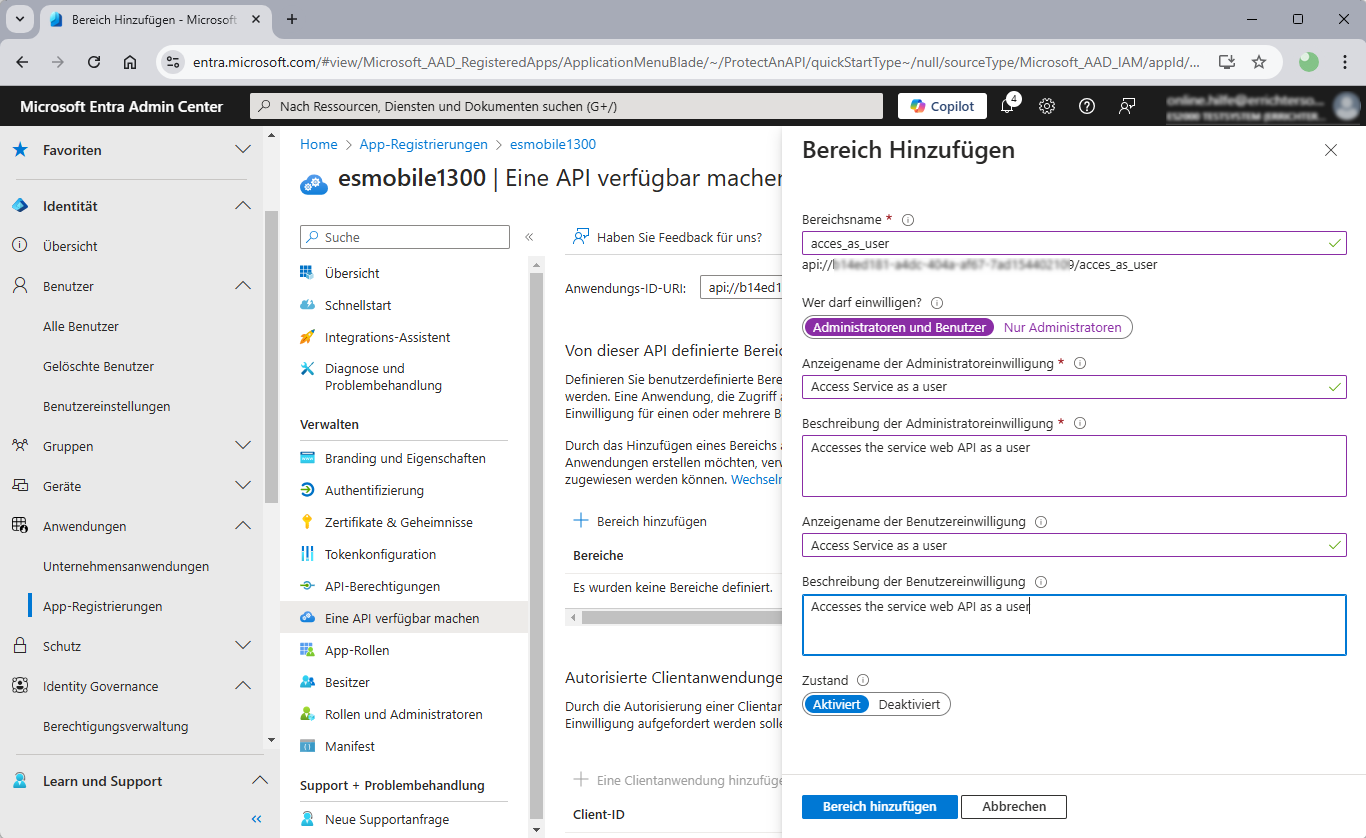Viewport: 1366px width, 838px height.
Task: Open Manifest
Action: (350, 746)
